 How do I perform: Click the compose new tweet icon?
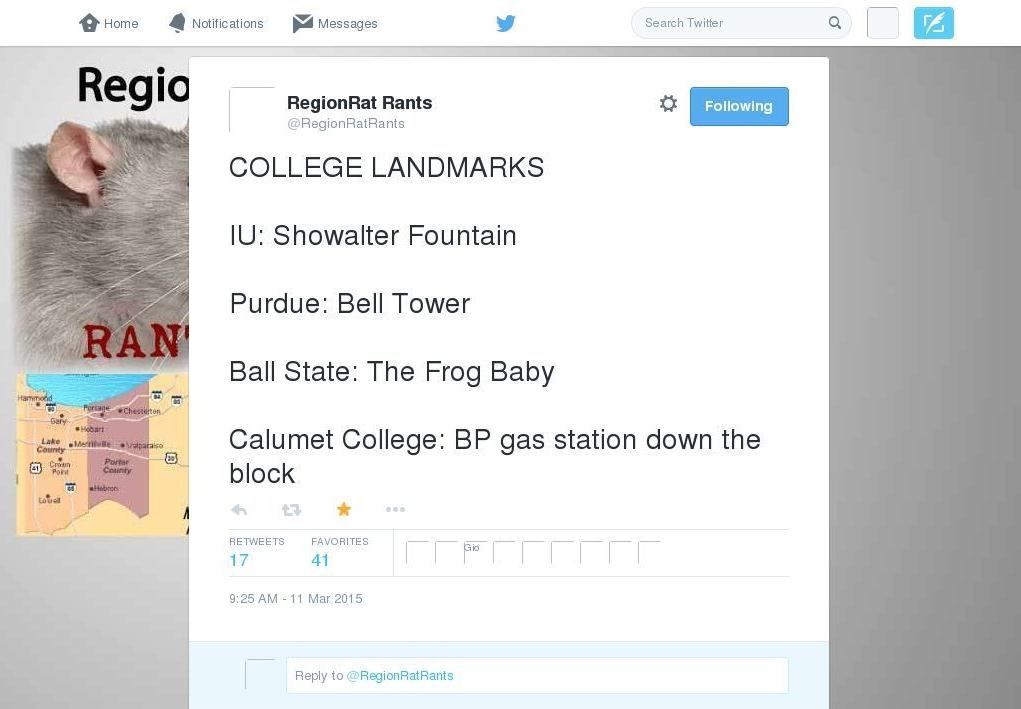933,23
